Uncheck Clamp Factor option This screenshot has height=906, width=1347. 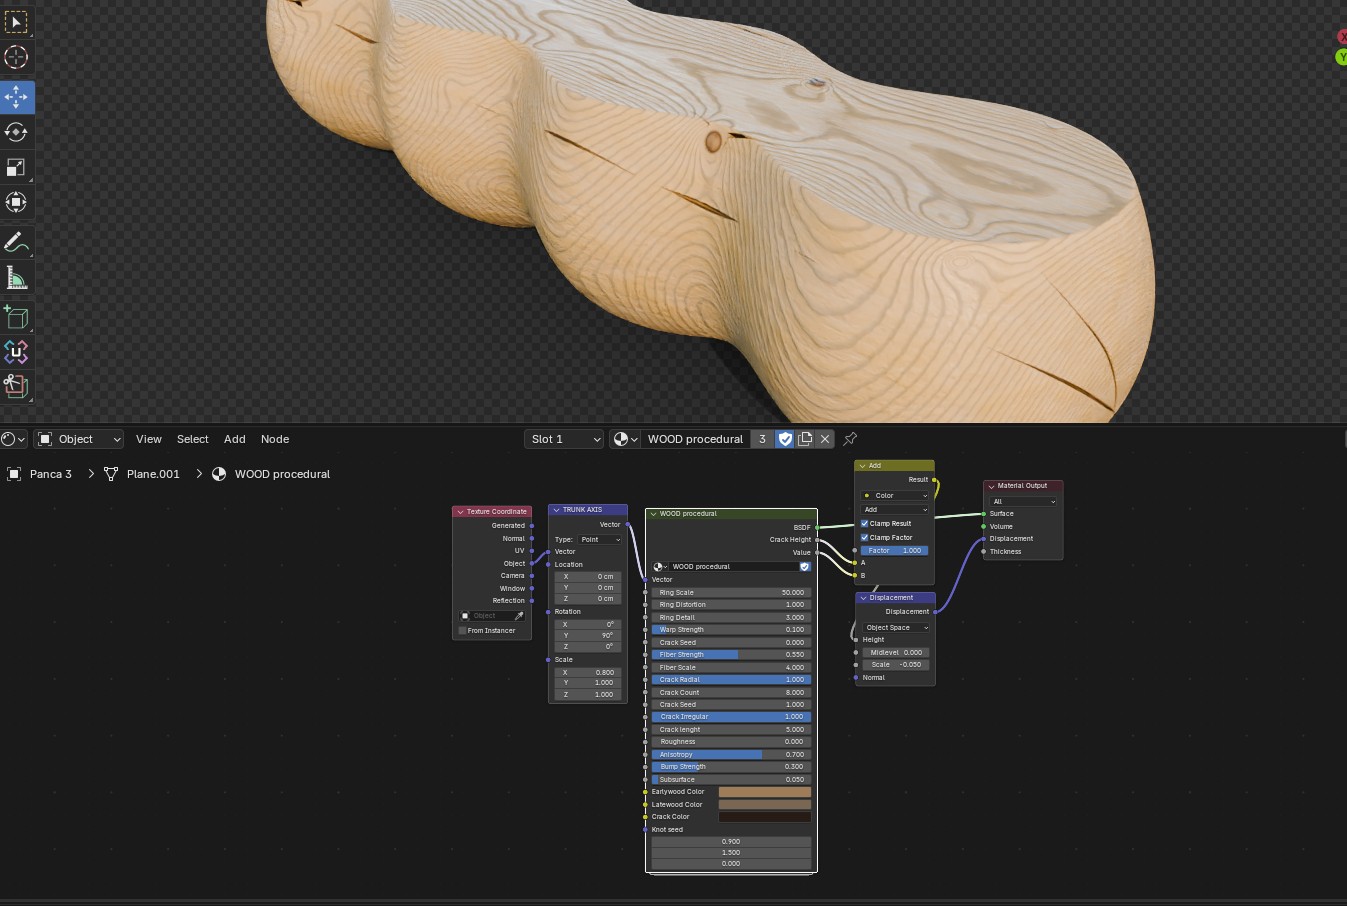coord(864,538)
